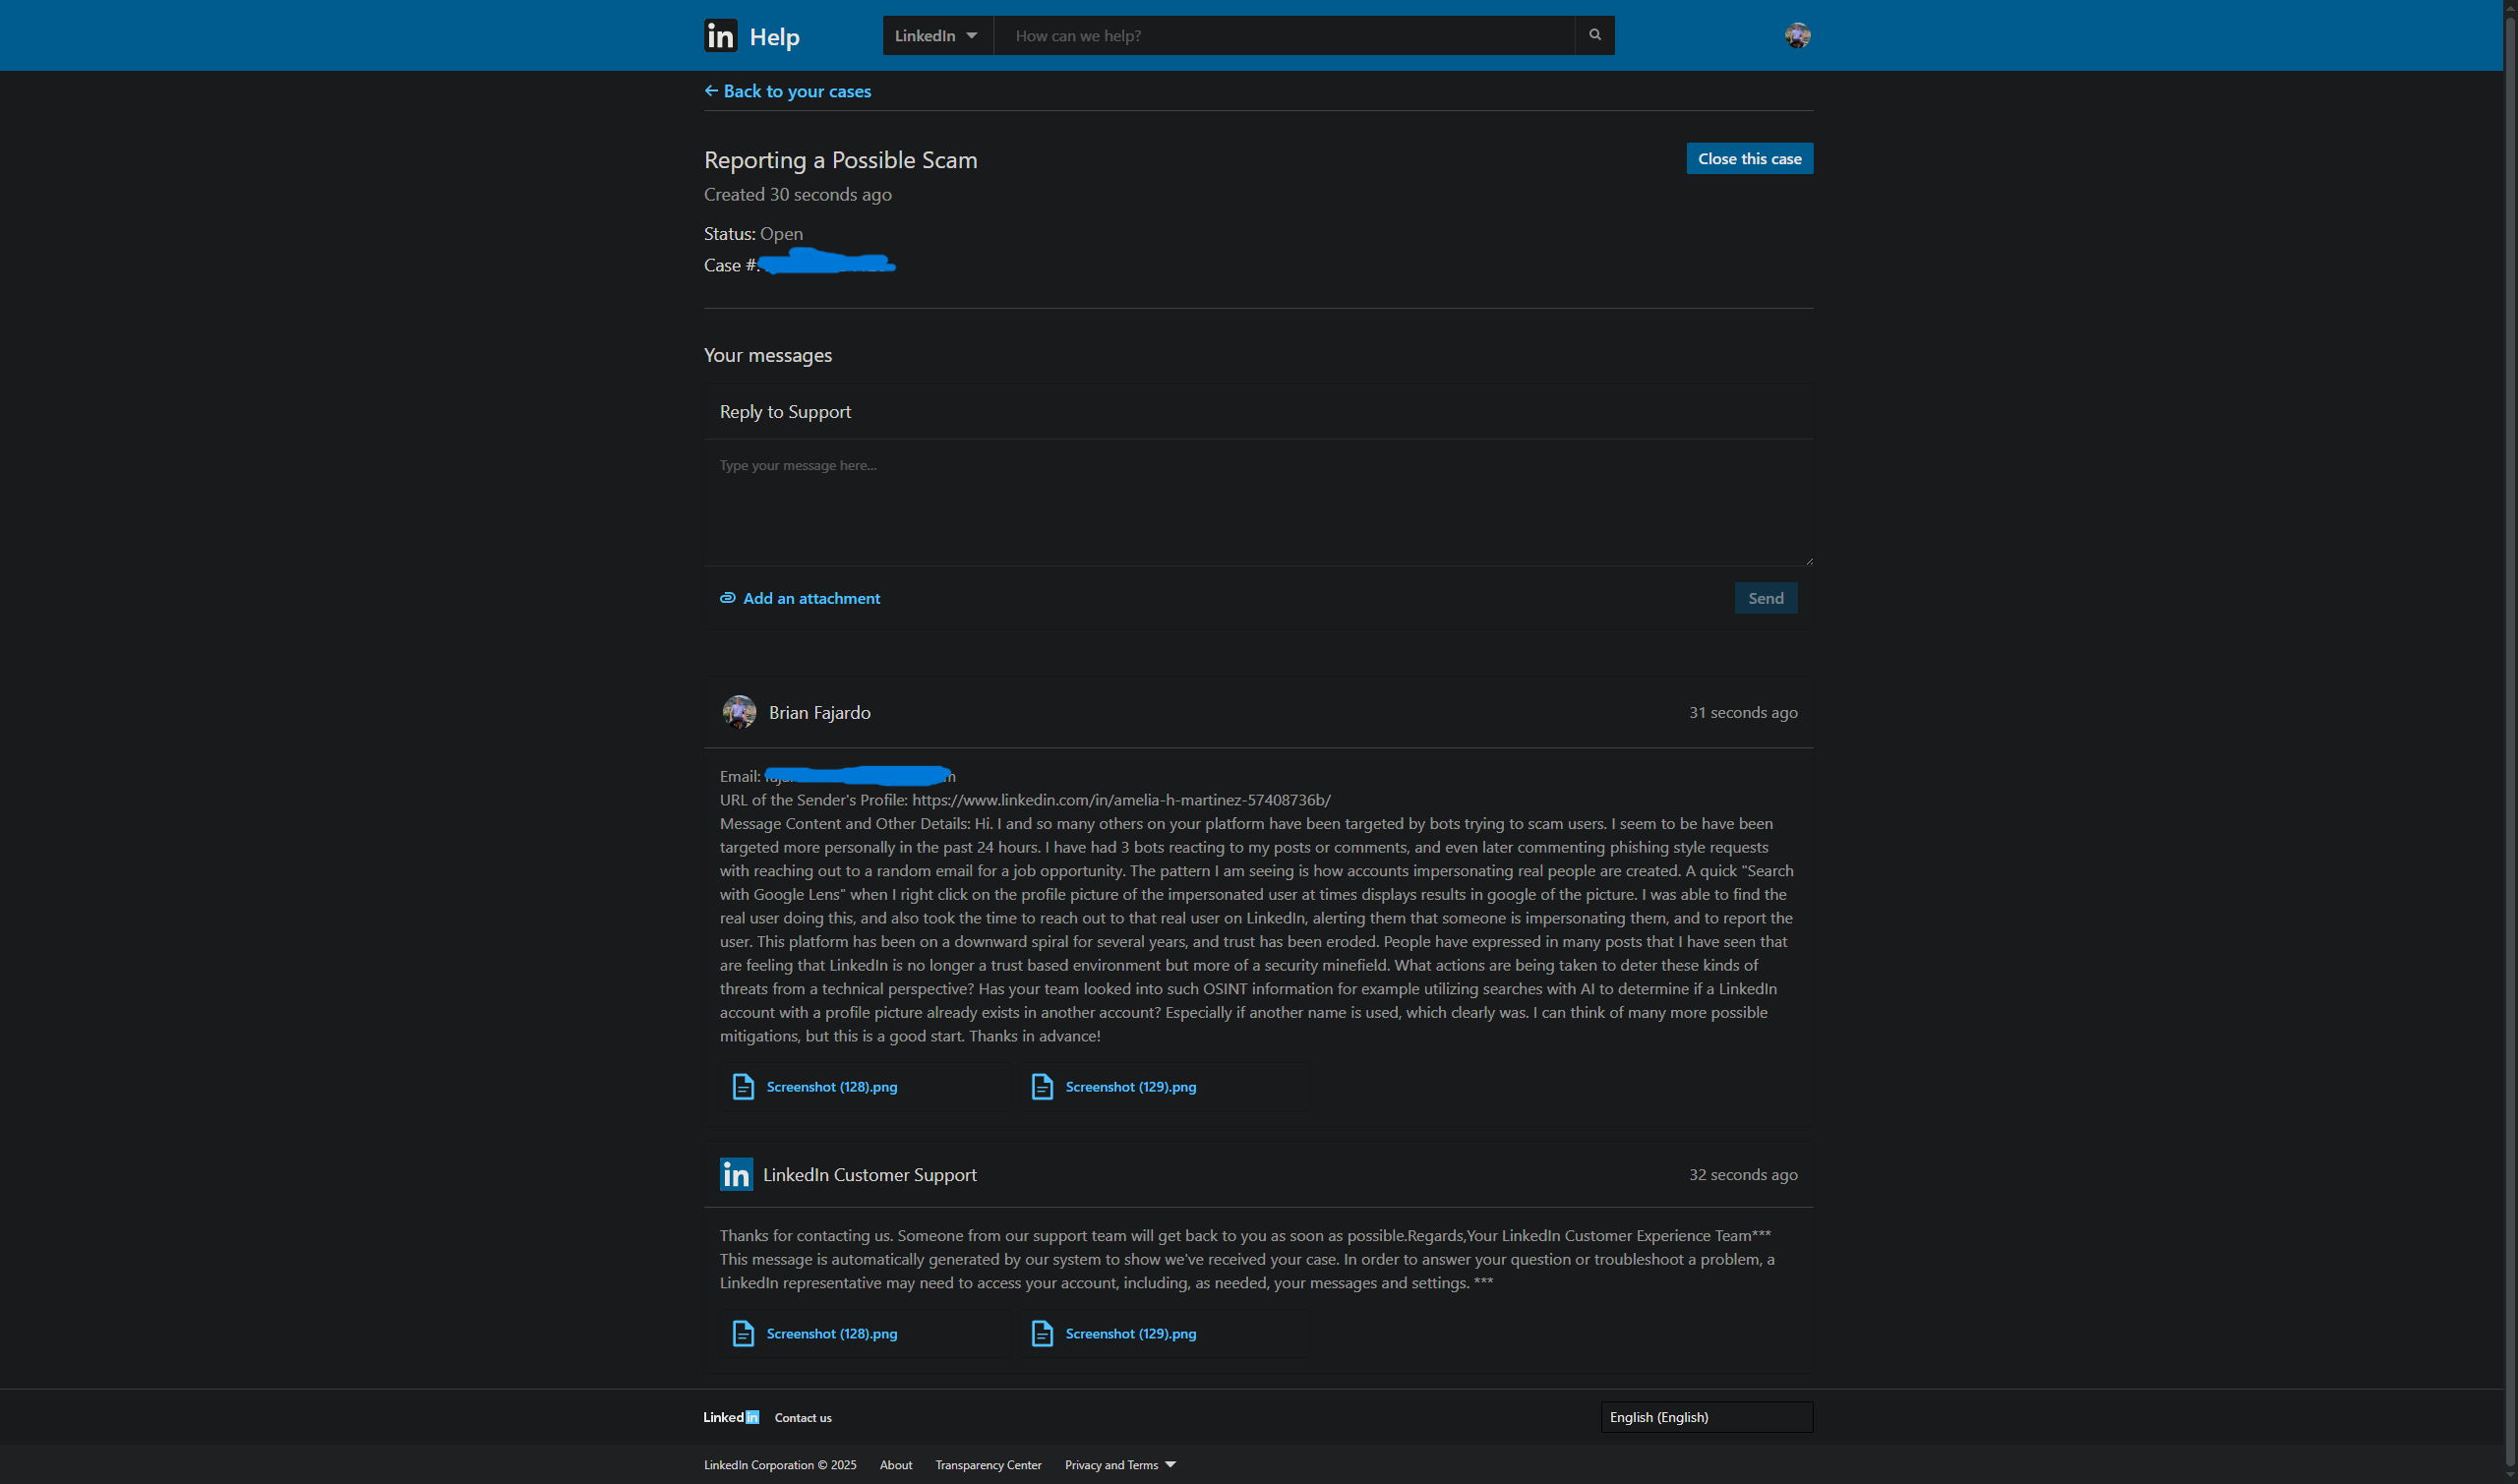Open the Help home link
2518x1484 pixels.
(774, 37)
